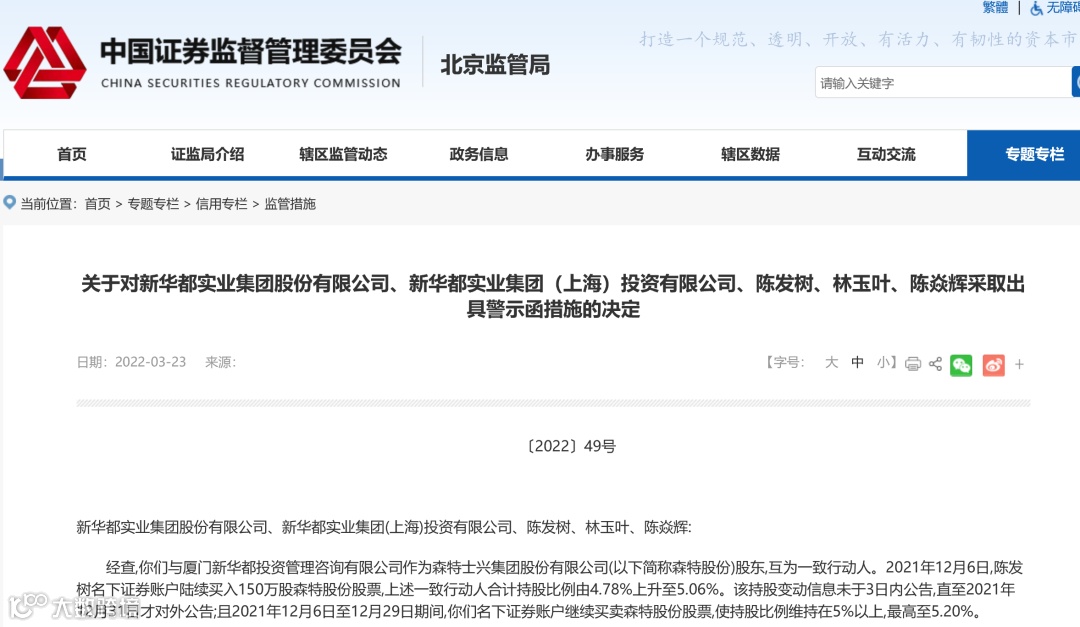1080x627 pixels.
Task: Set font size to 小 (small)
Action: click(884, 362)
